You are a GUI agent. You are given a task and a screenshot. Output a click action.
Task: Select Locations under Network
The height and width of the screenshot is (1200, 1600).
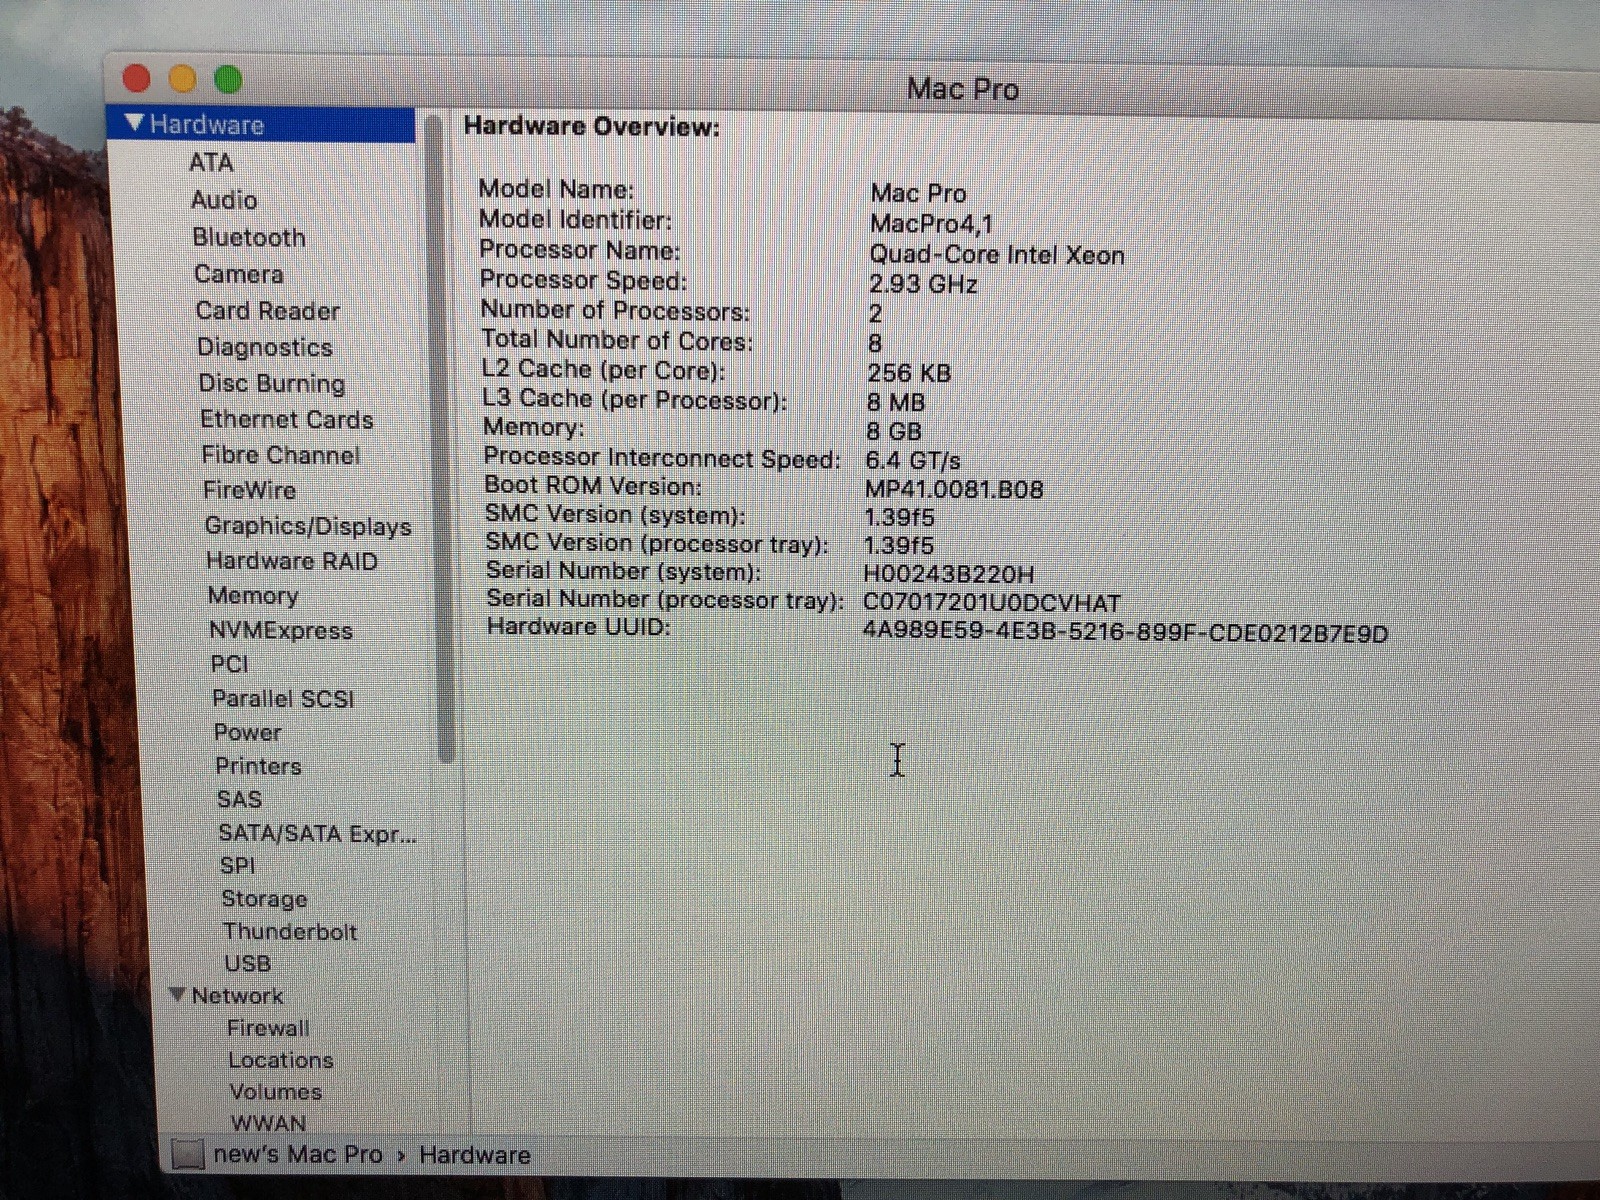pyautogui.click(x=281, y=1060)
